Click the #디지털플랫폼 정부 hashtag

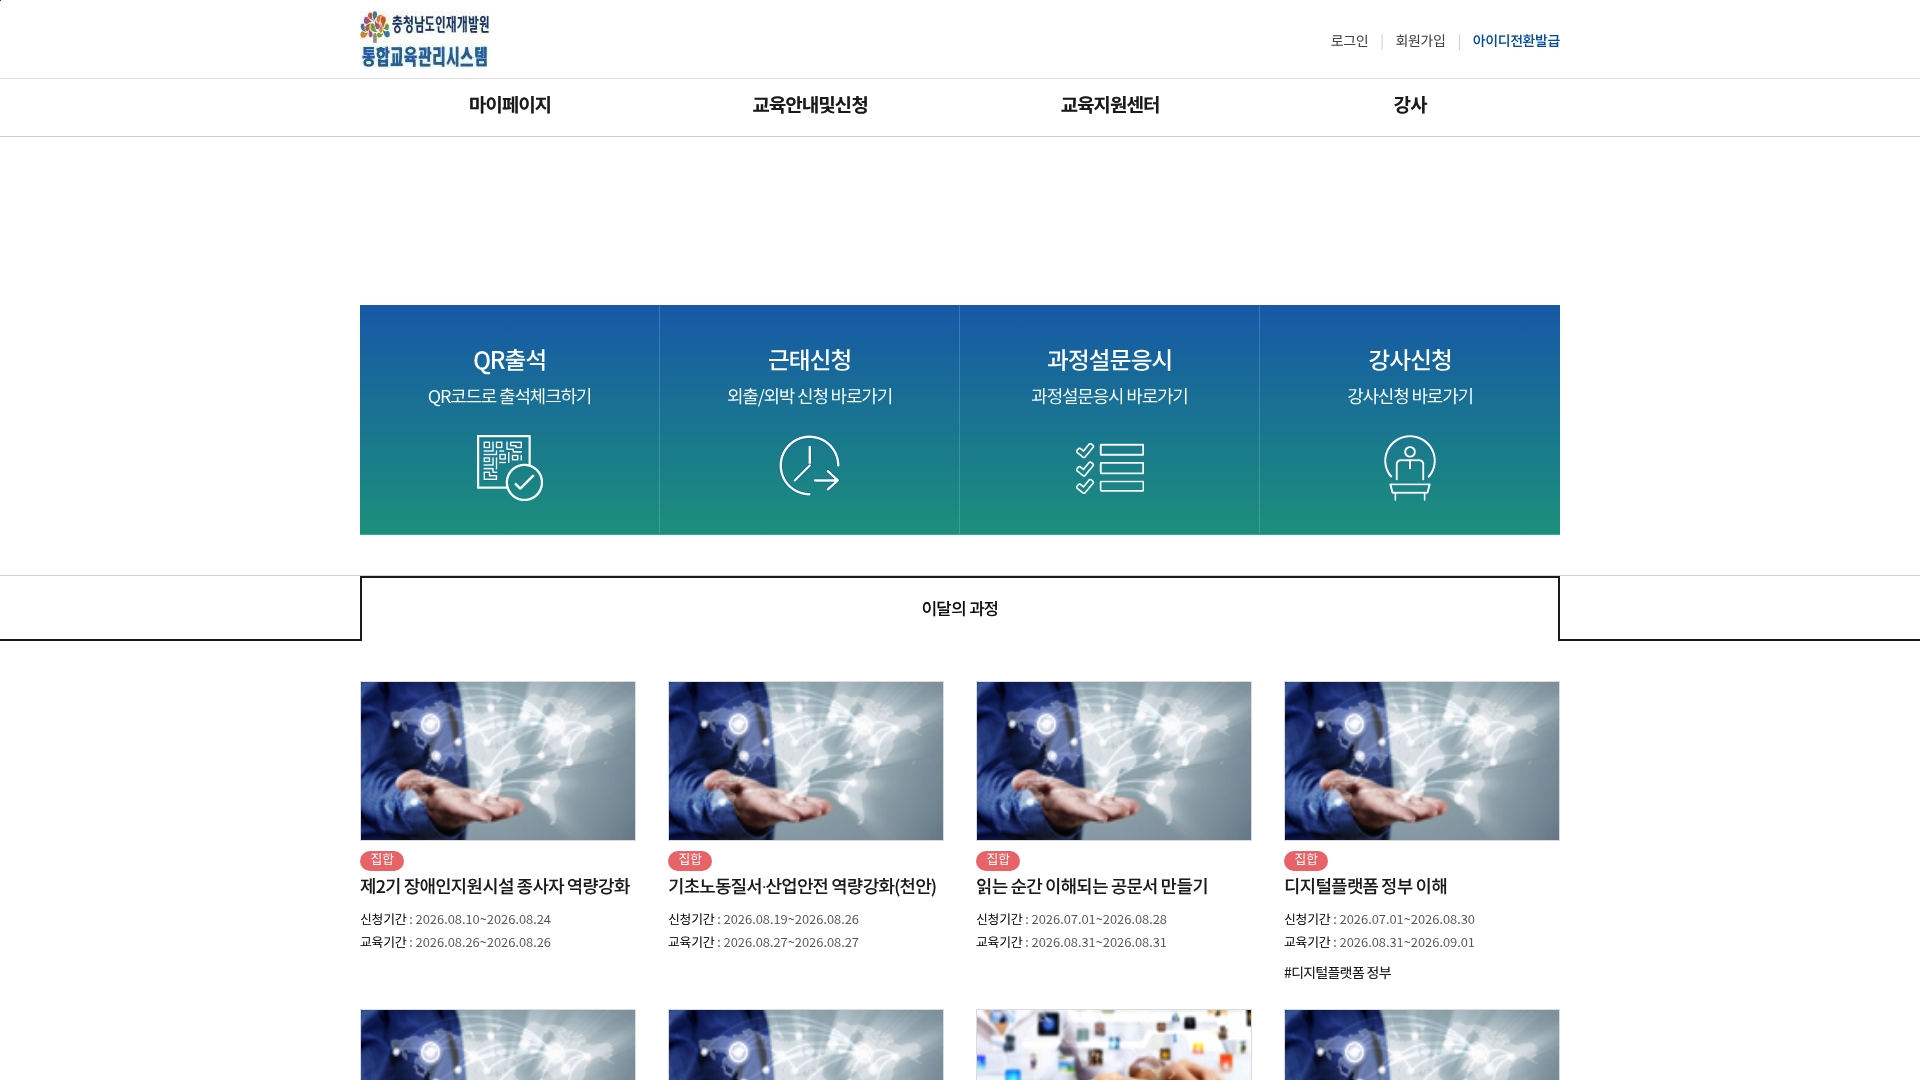click(x=1337, y=972)
